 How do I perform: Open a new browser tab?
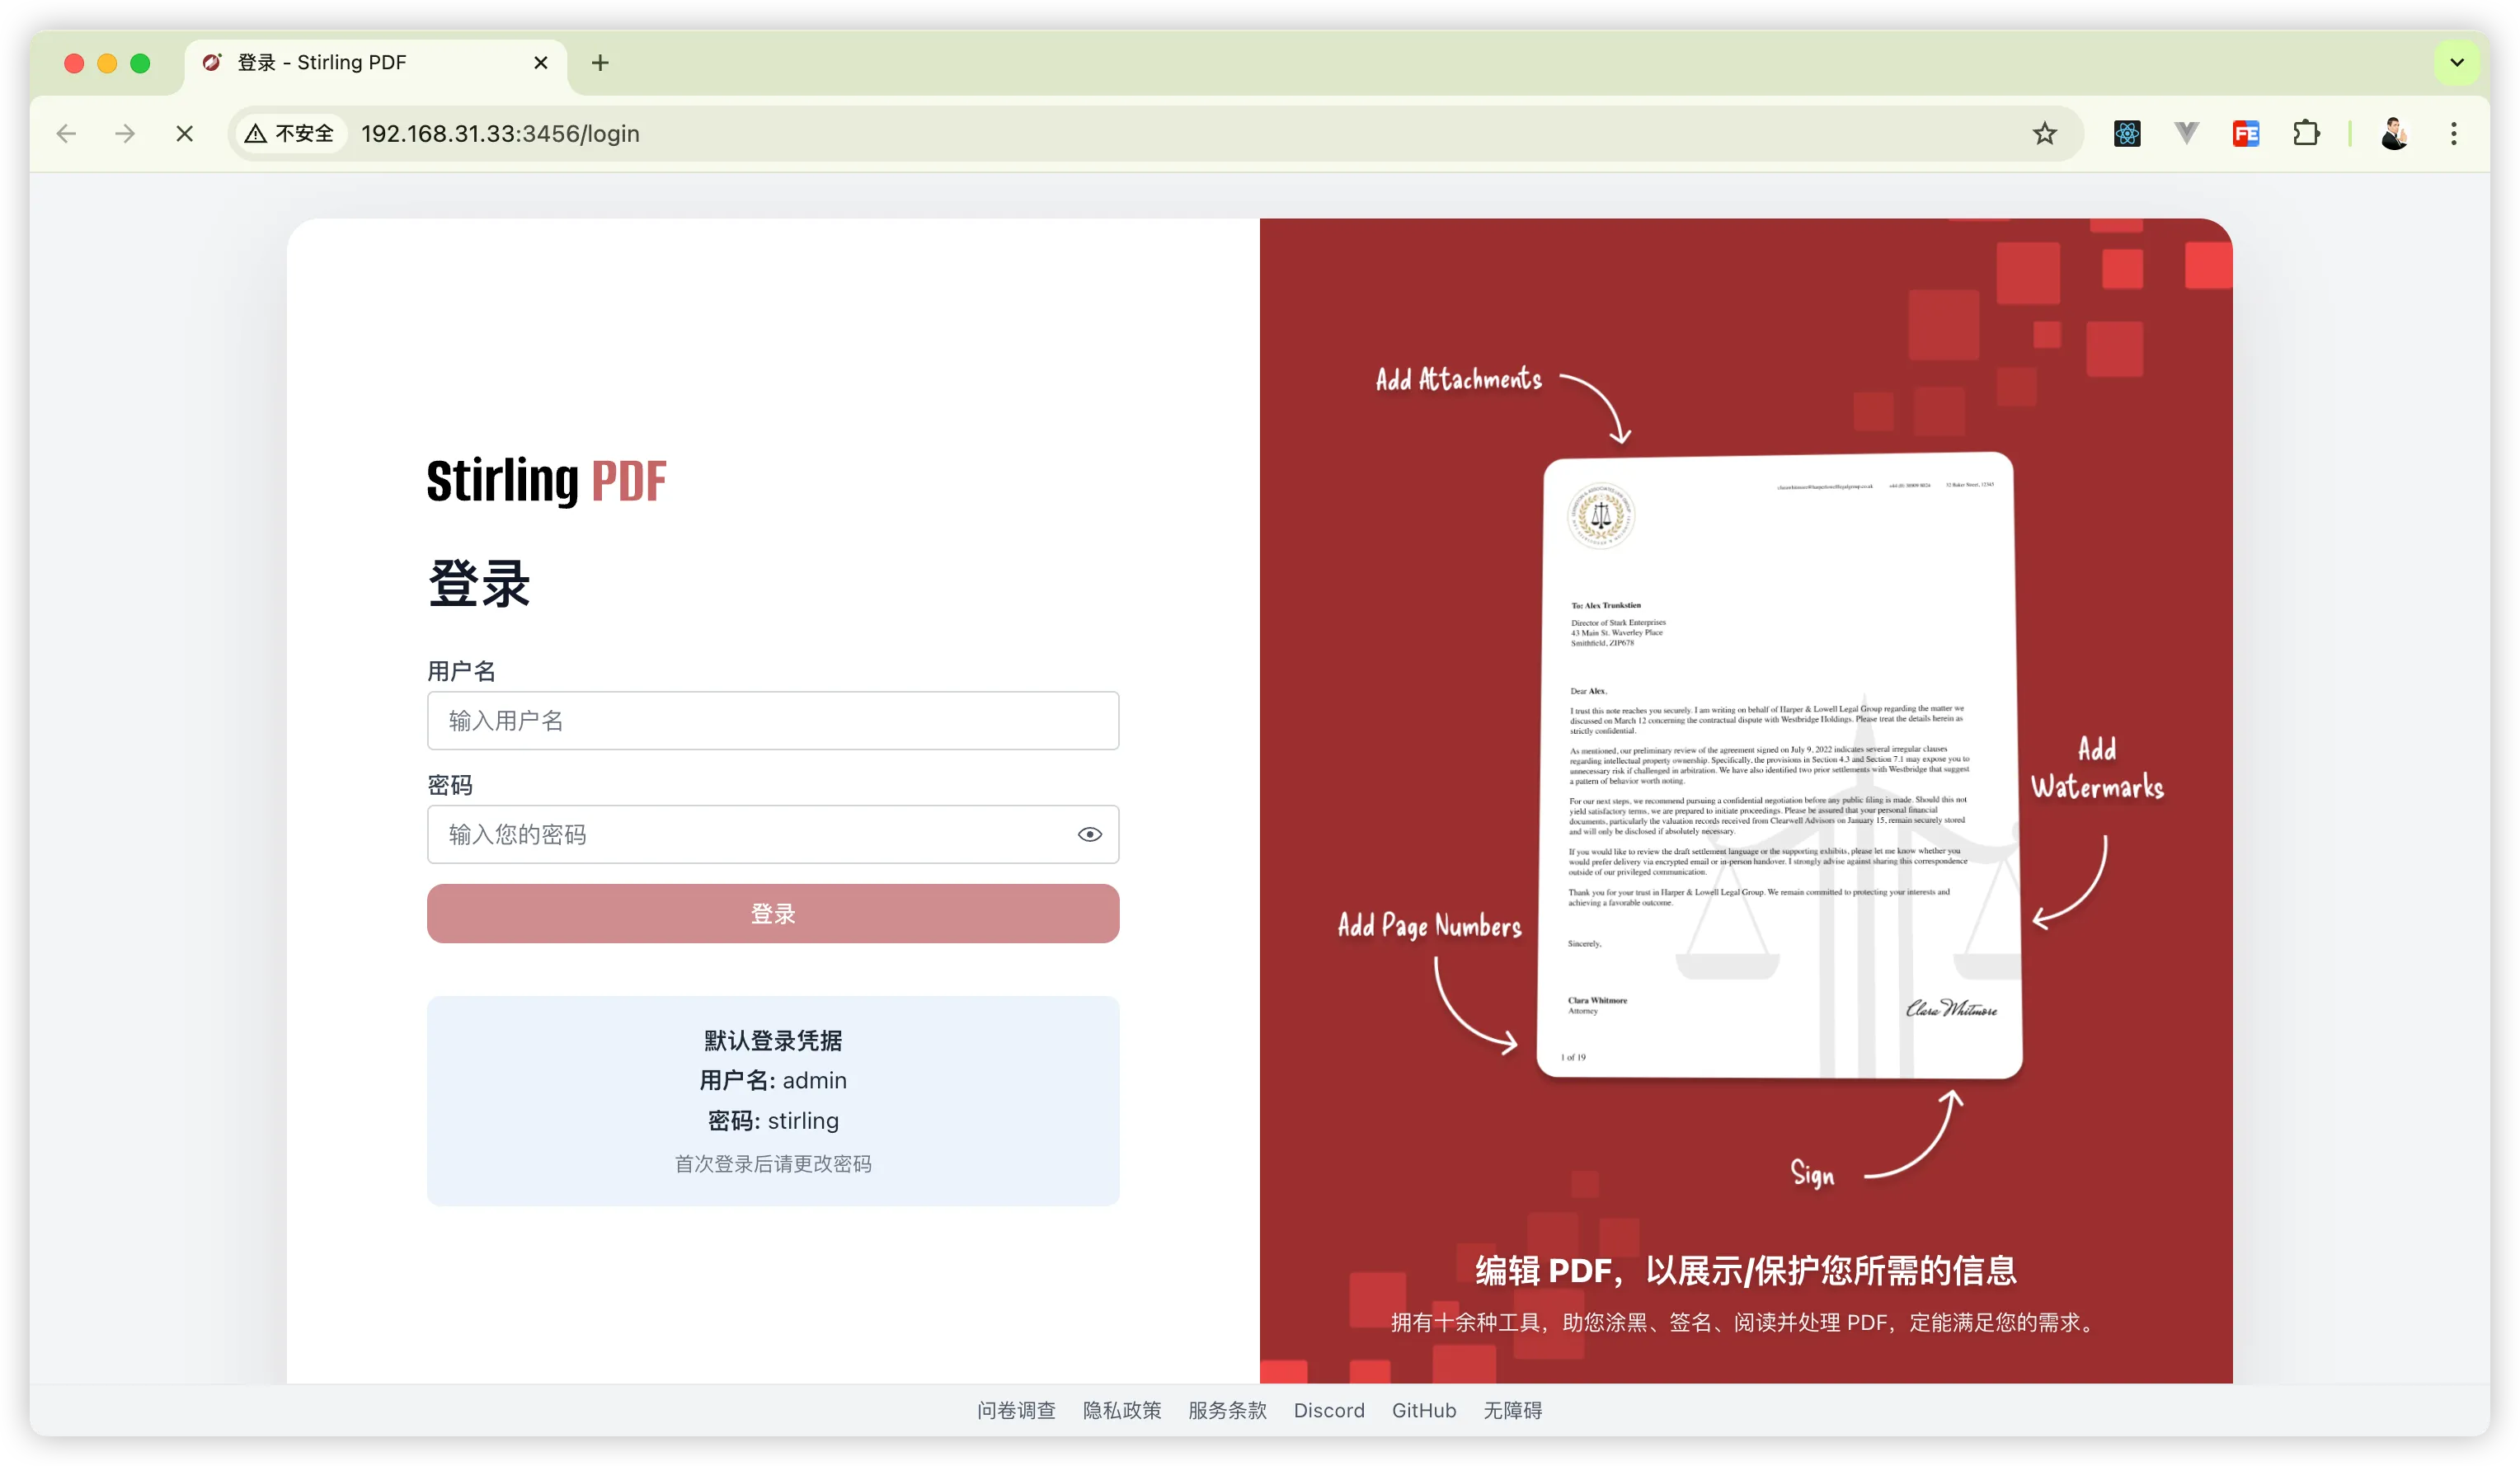(600, 63)
